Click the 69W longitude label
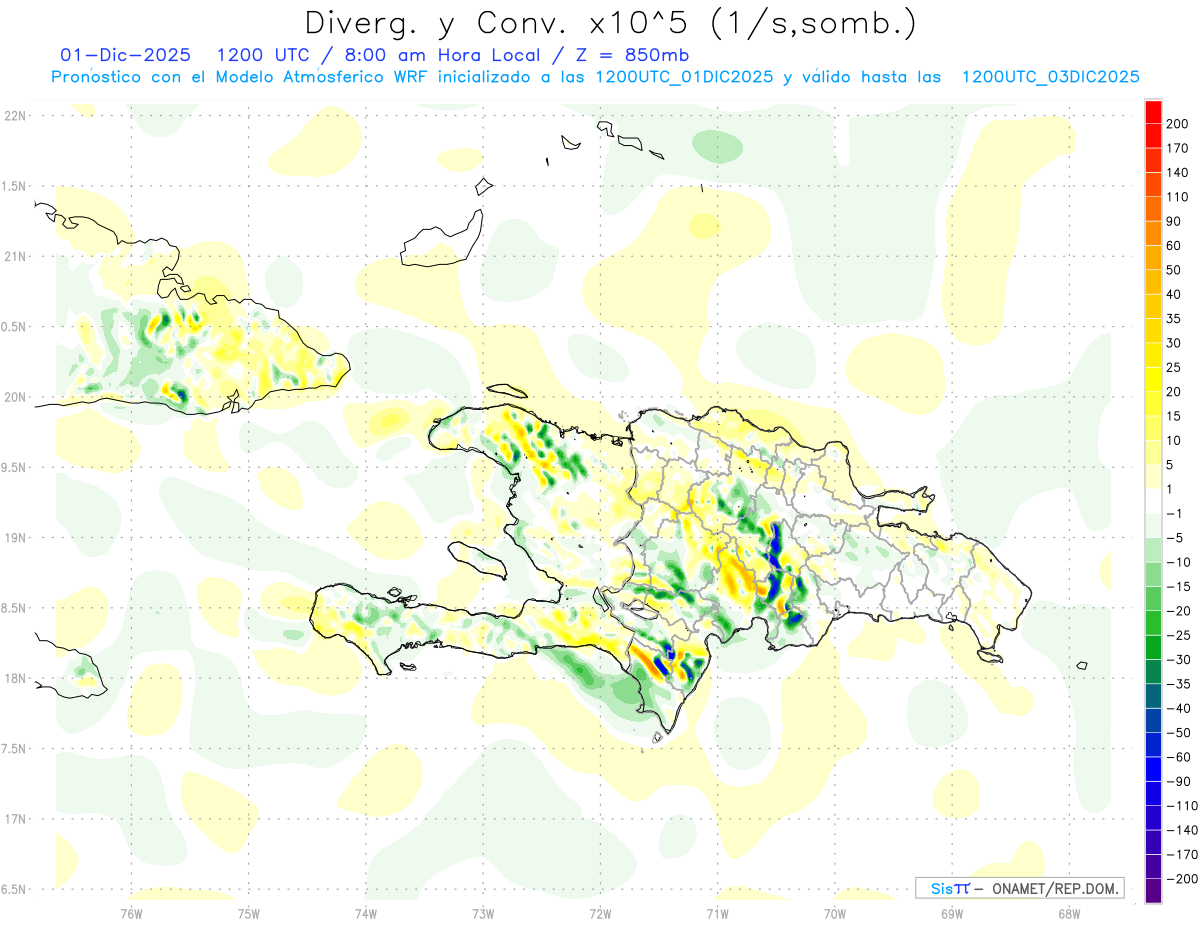1200x927 pixels. (951, 914)
